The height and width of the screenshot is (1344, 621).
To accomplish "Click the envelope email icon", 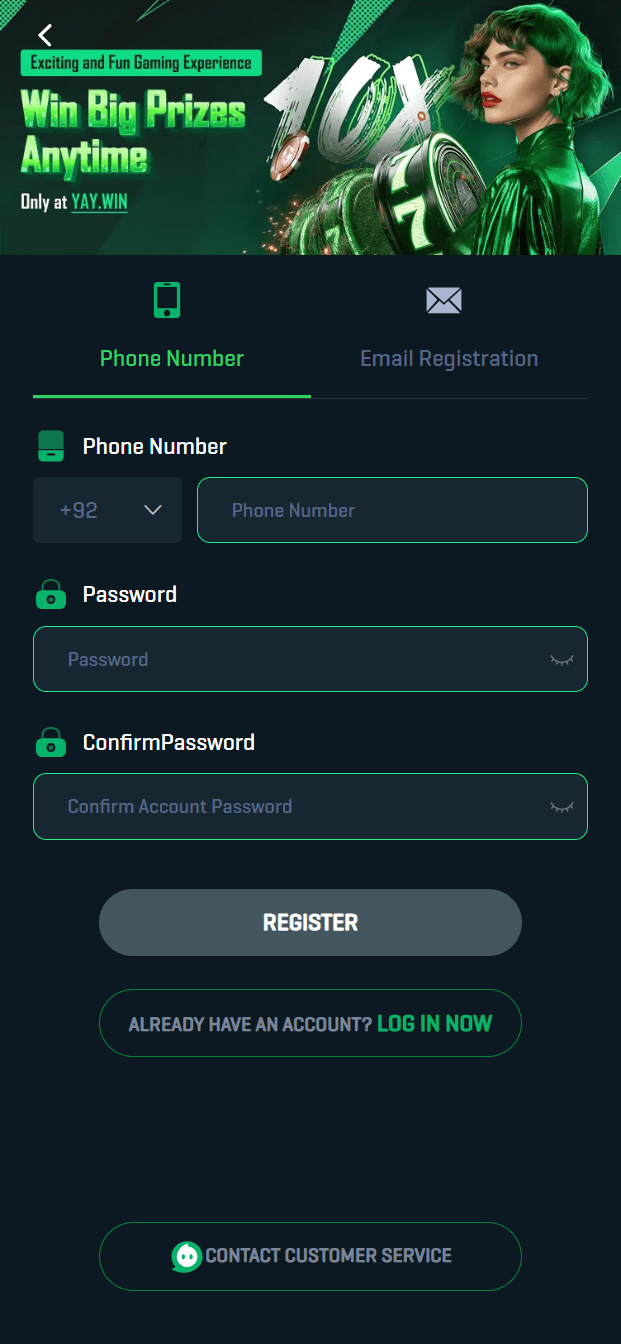I will point(443,300).
